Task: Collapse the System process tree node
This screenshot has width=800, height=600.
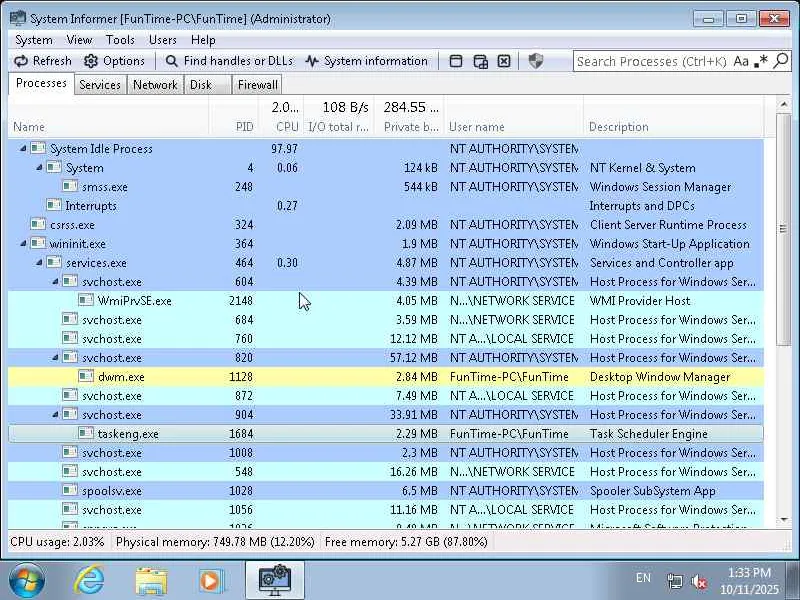Action: pos(39,167)
